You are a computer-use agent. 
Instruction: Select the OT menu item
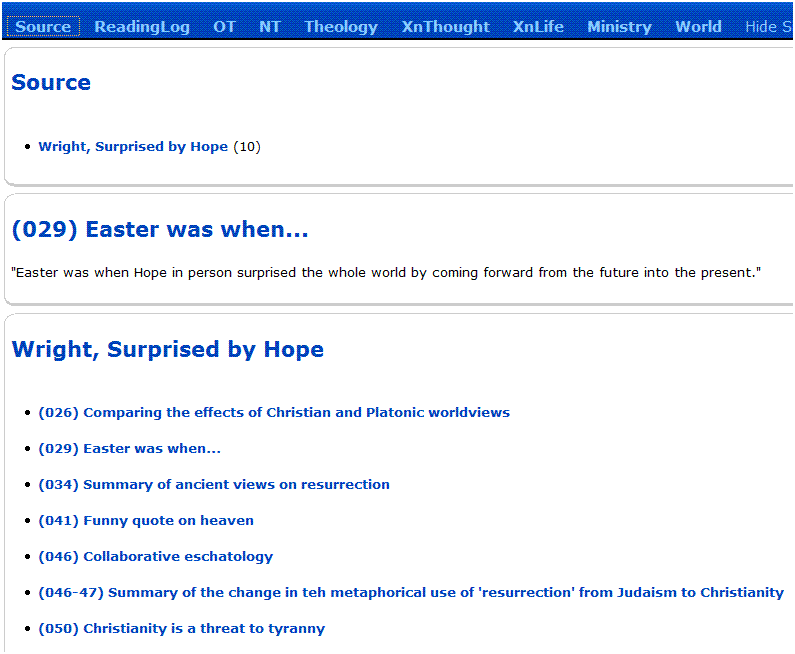tap(224, 27)
